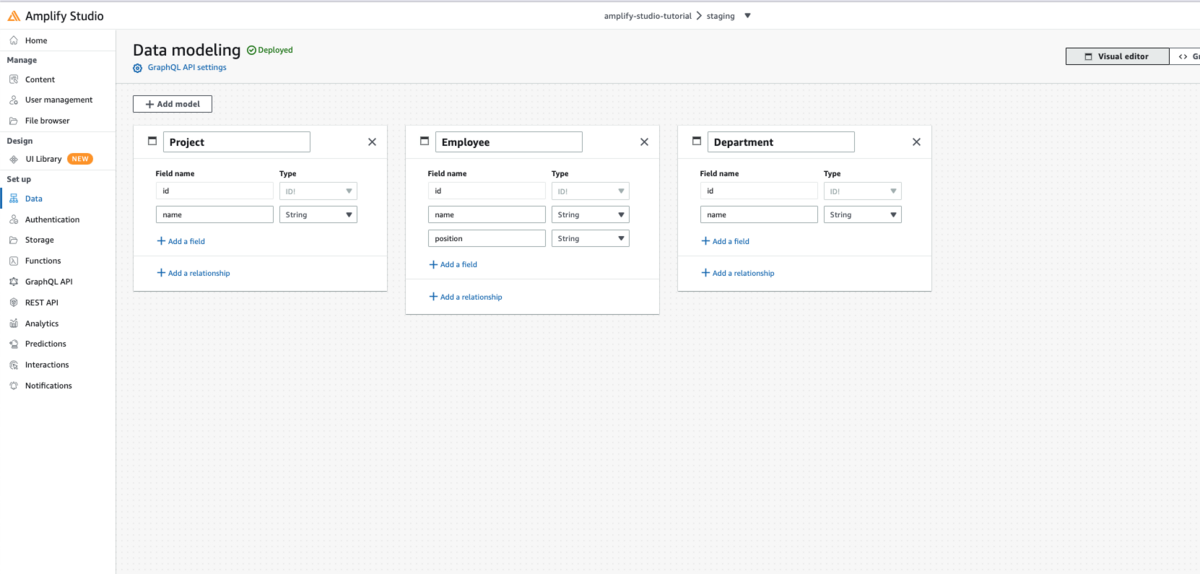Edit the Project model name field
1200x574 pixels.
pyautogui.click(x=237, y=142)
